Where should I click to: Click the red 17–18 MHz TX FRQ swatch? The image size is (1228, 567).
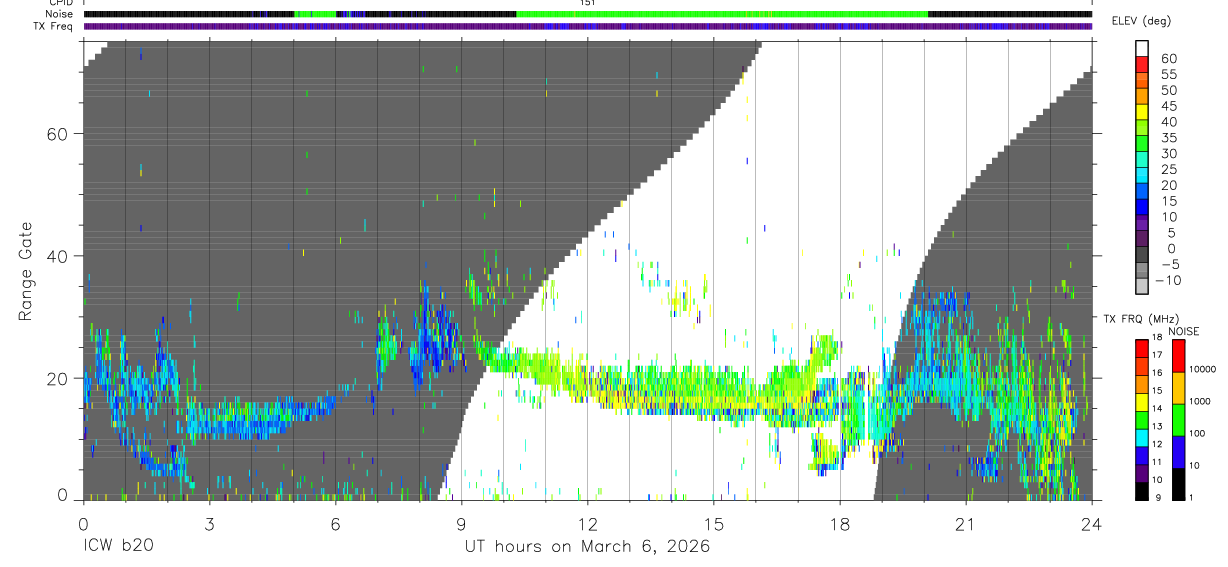click(1142, 347)
